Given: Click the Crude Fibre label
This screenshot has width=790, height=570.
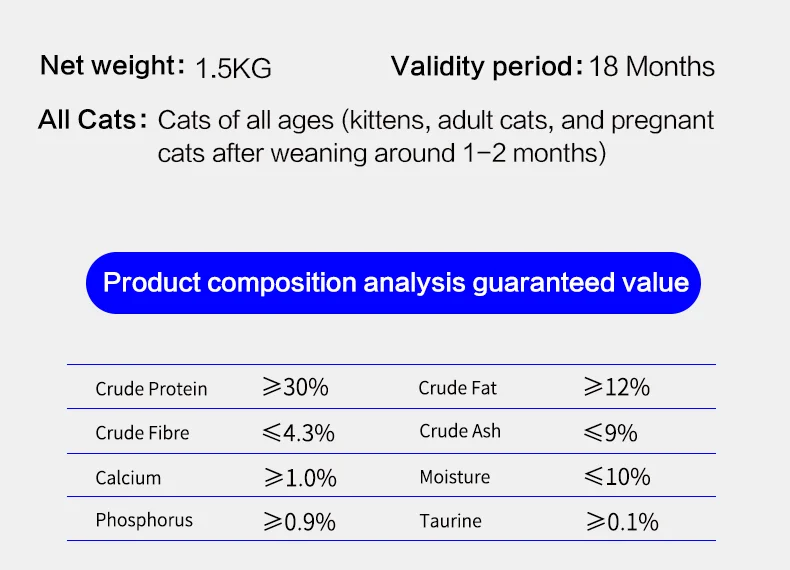Looking at the screenshot, I should (x=142, y=432).
